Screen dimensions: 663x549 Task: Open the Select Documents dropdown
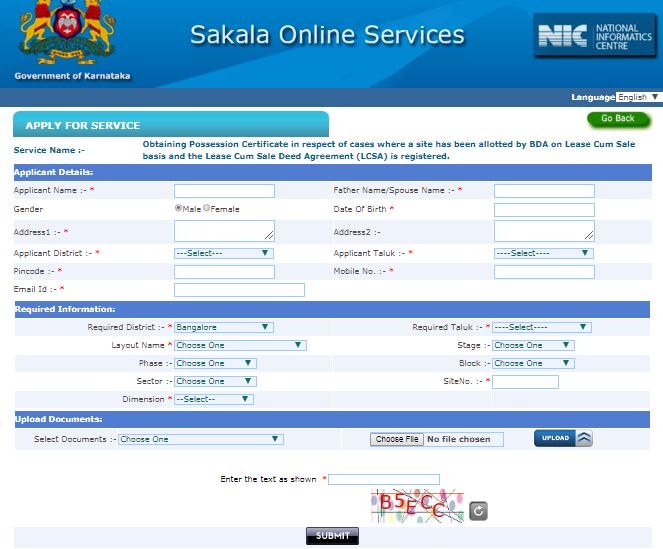coord(201,439)
